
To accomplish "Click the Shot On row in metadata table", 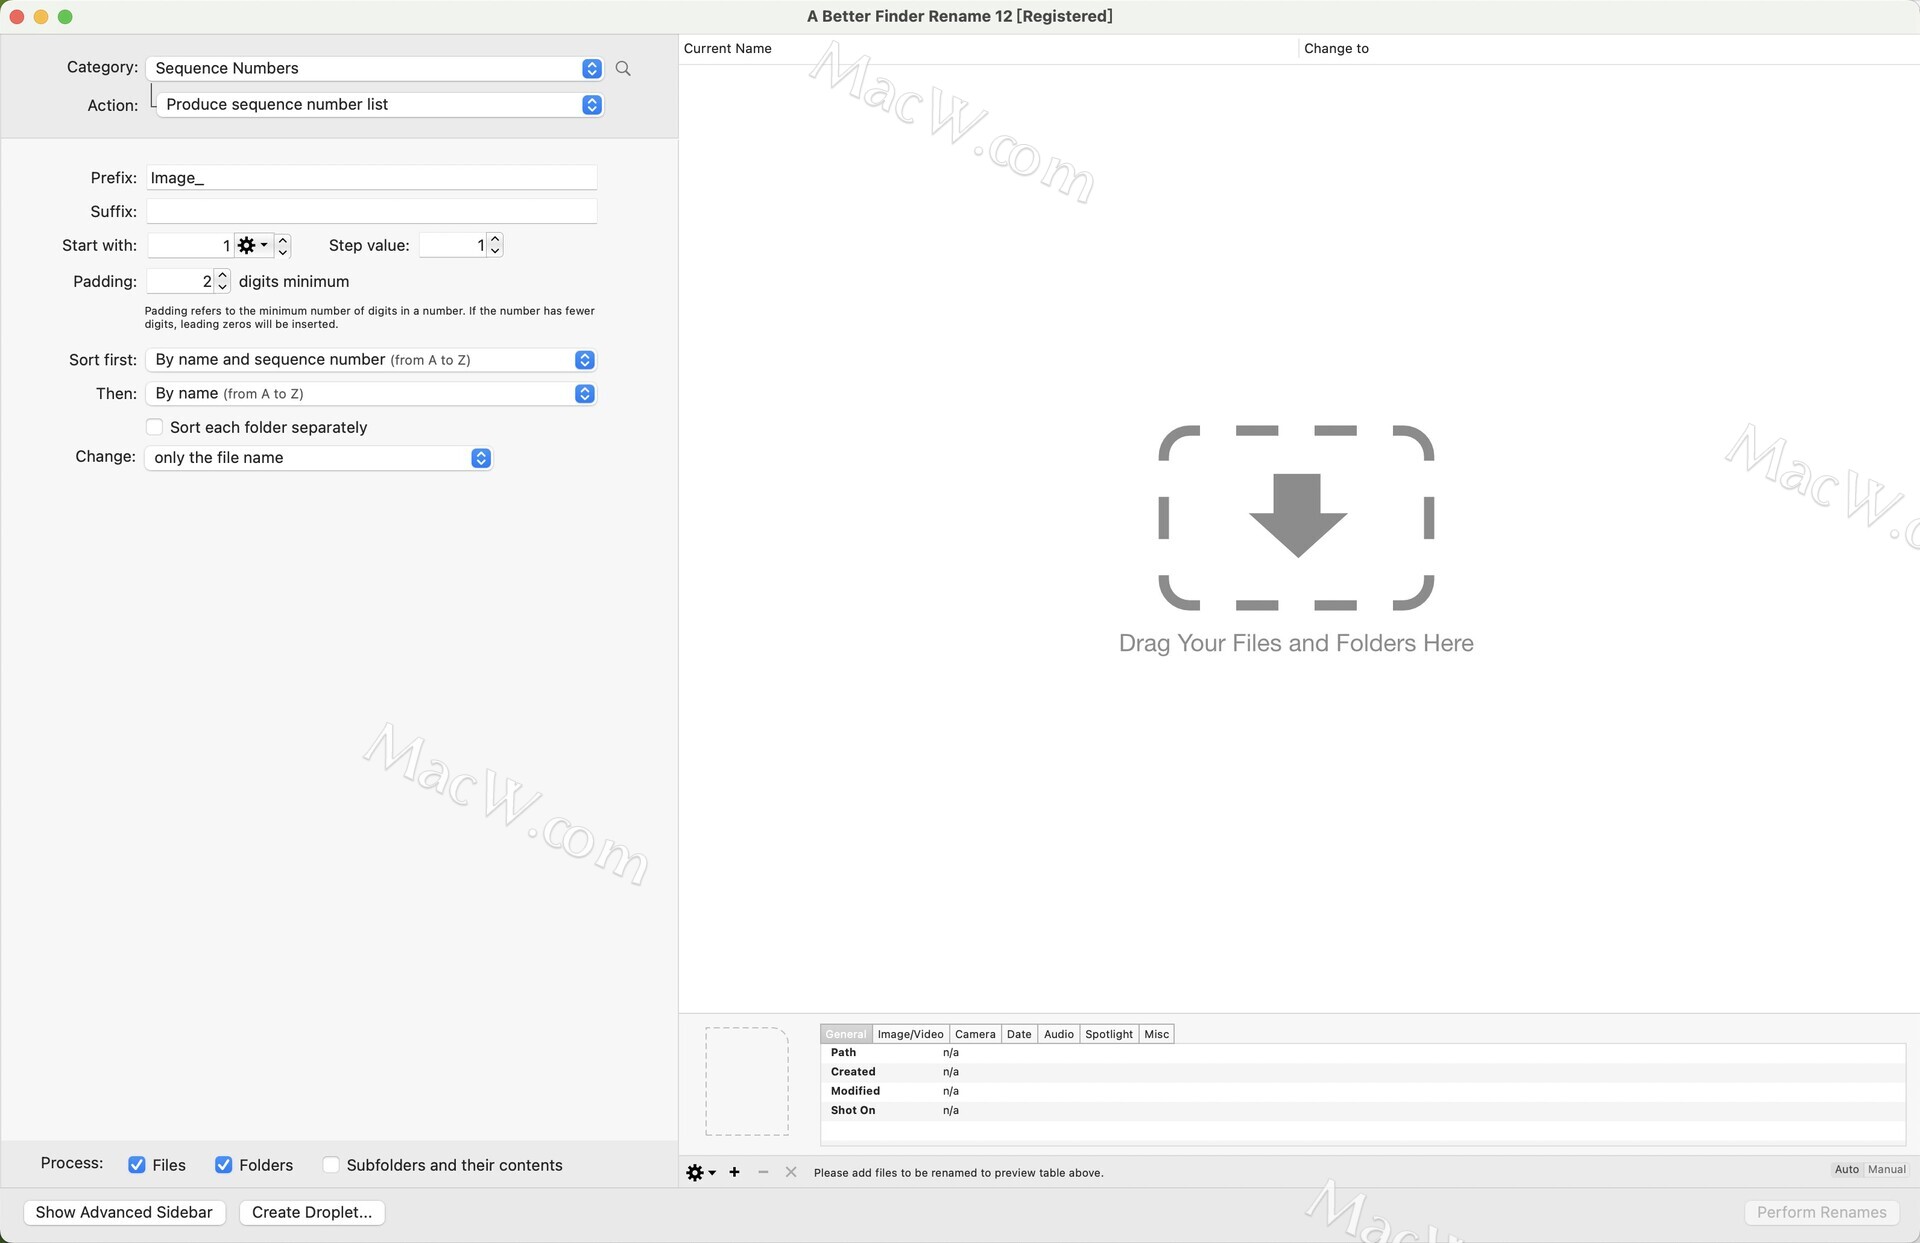I will click(1362, 1110).
